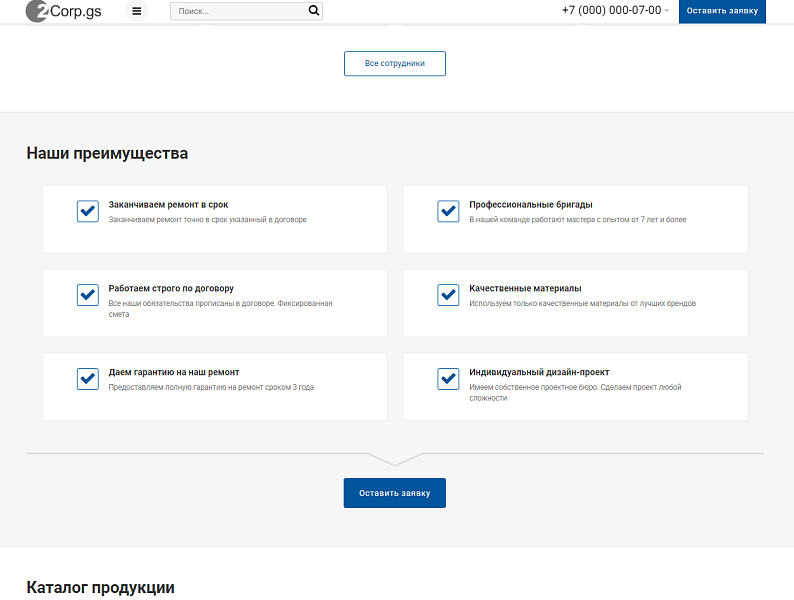The width and height of the screenshot is (794, 600).
Task: Click checkmark icon beside Даем гарантию на наш ремонт
Action: coord(88,379)
